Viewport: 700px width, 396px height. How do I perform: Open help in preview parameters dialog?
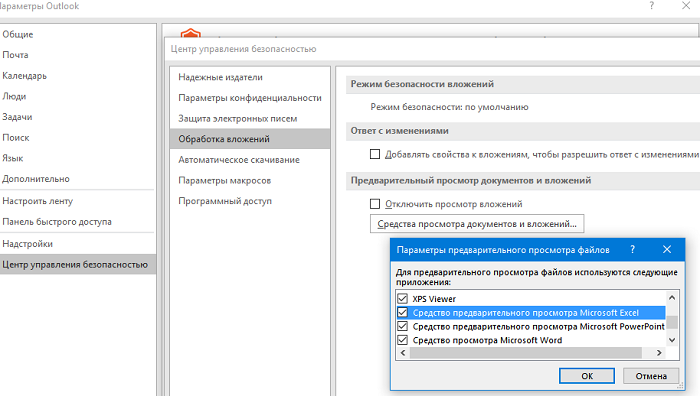(x=632, y=250)
